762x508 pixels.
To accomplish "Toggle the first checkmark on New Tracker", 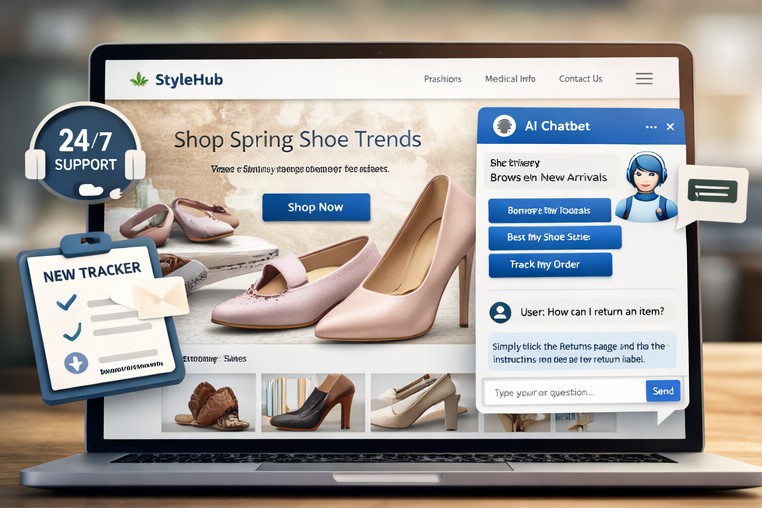I will click(67, 300).
